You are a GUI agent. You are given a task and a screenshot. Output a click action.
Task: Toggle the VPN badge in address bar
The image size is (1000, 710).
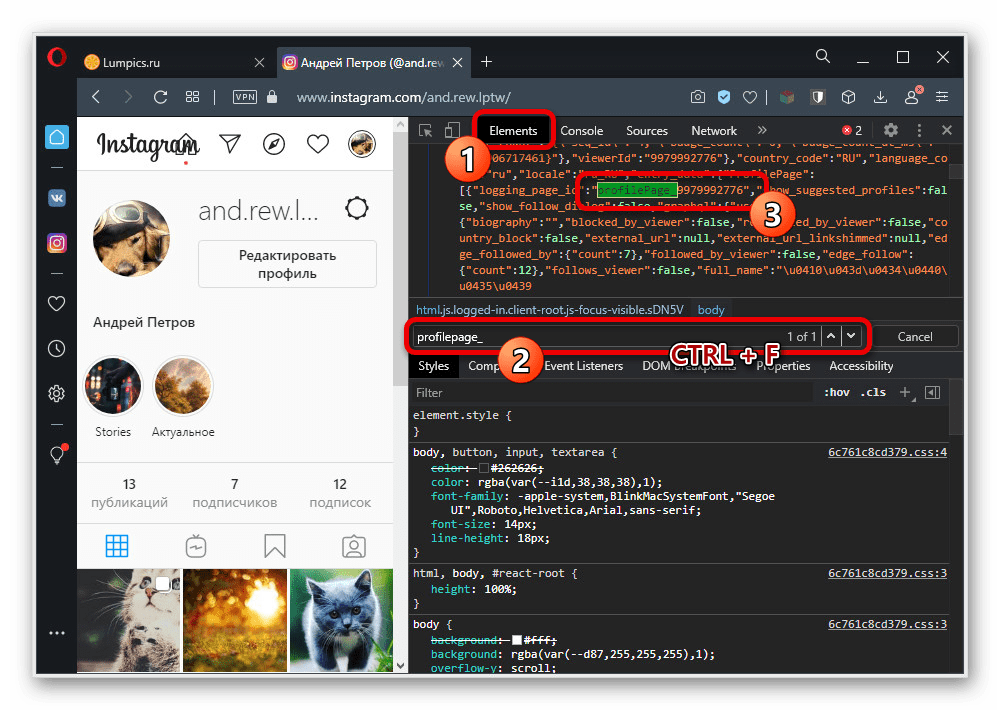click(x=244, y=97)
